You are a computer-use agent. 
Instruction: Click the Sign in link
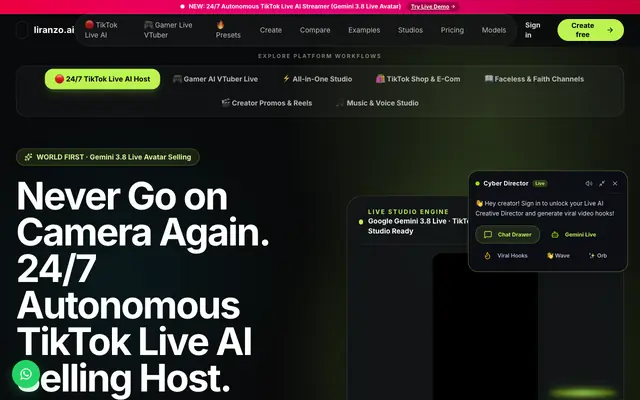tap(532, 30)
